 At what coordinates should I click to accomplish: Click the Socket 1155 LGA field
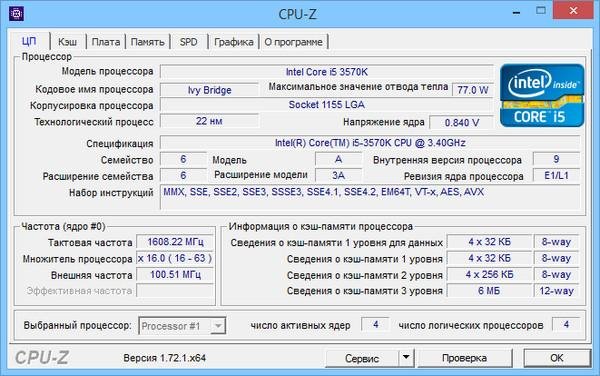(x=326, y=105)
